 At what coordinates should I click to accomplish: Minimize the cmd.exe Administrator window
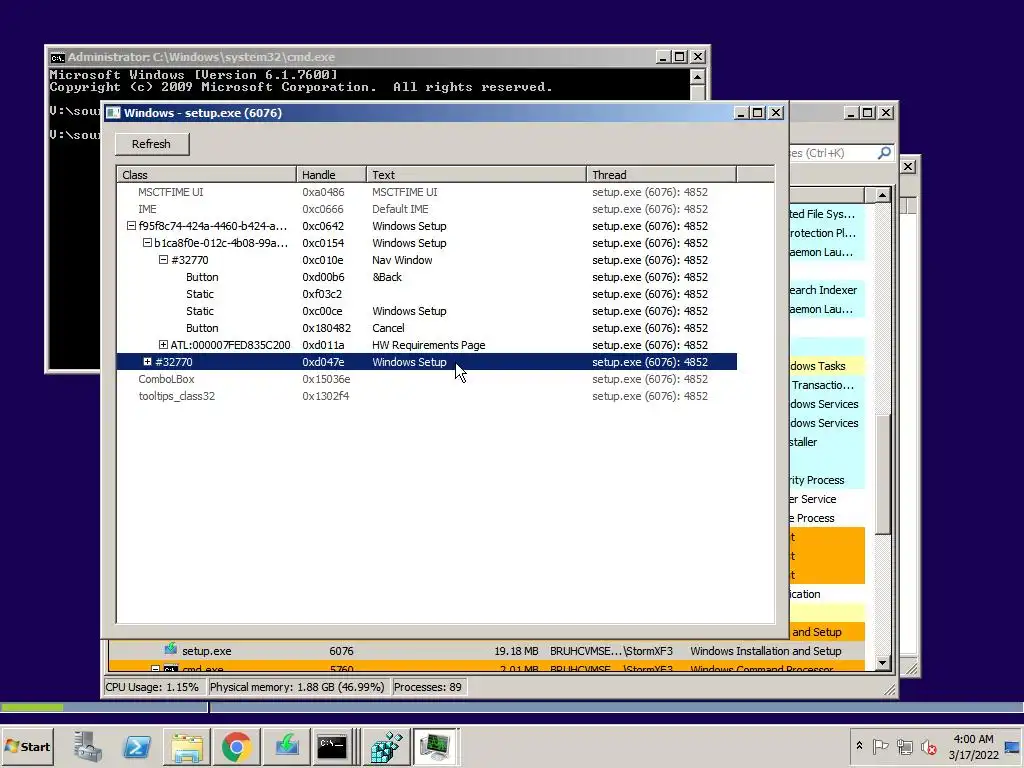(663, 57)
